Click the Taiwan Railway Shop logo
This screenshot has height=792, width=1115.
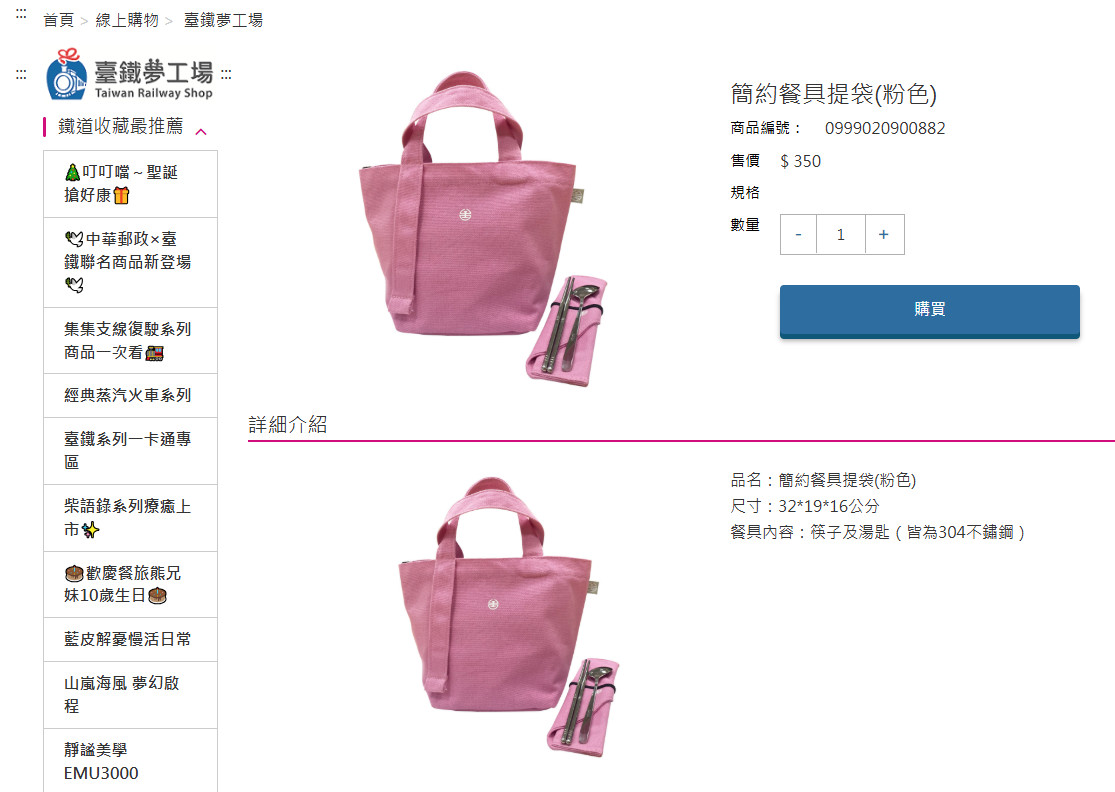[129, 75]
